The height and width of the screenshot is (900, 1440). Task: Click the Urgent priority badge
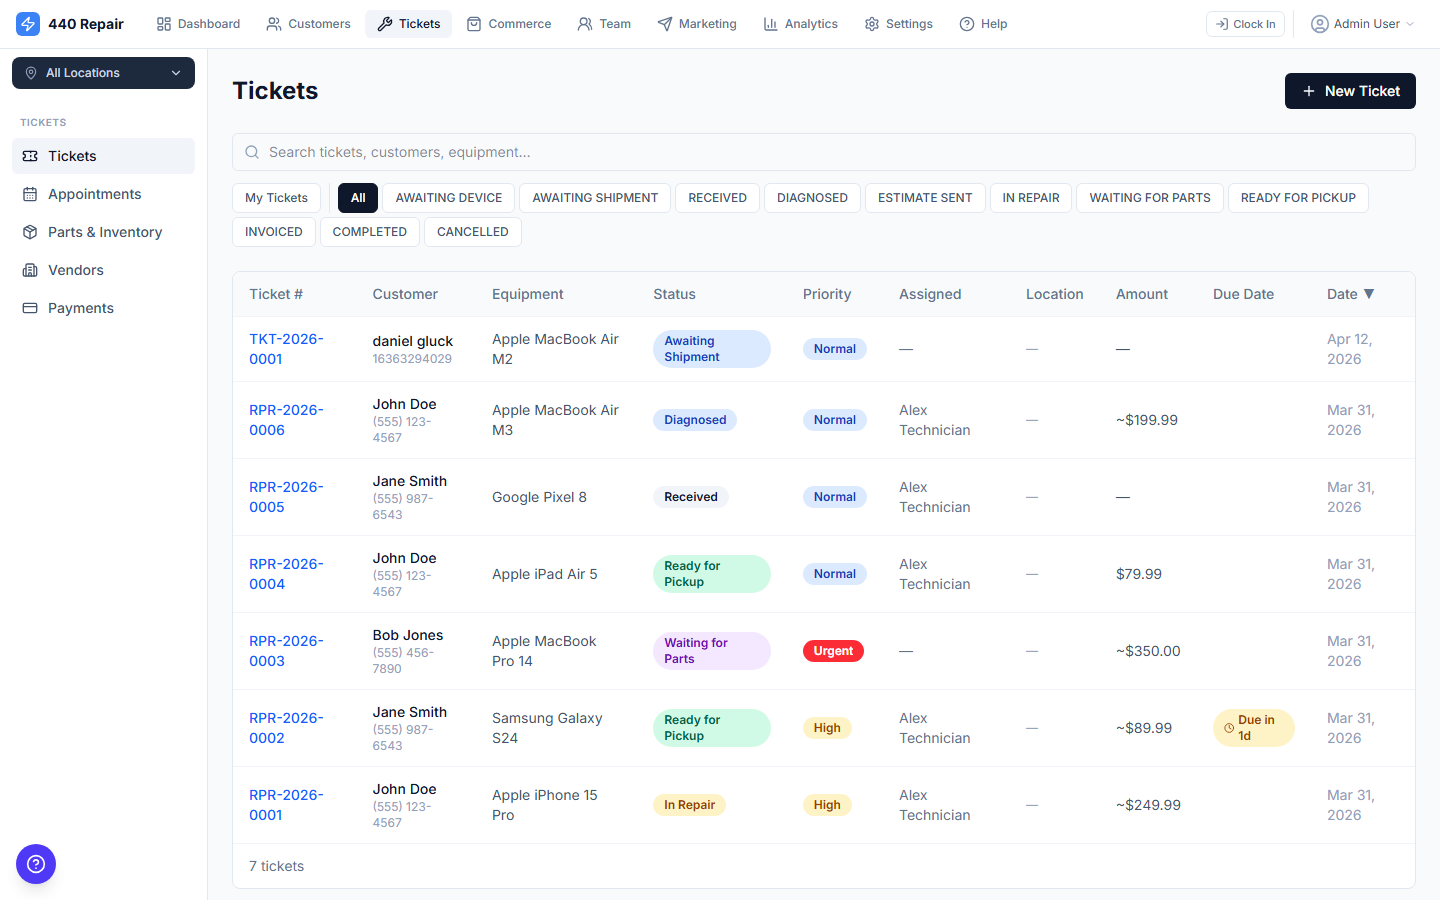coord(833,650)
